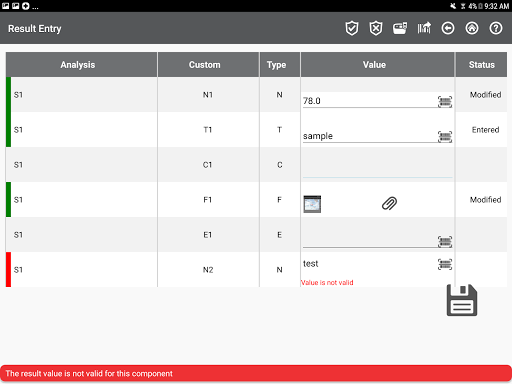Tap the shield X reject icon
The height and width of the screenshot is (384, 512).
coord(376,28)
